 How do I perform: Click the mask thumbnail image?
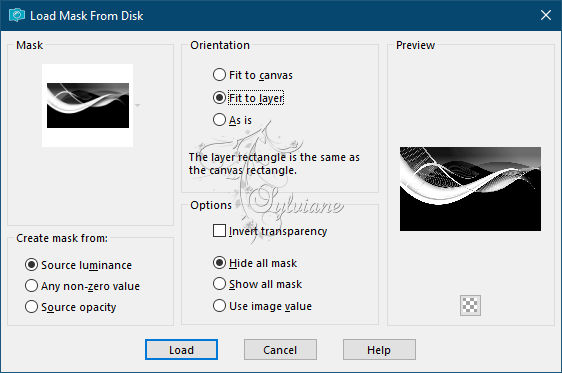(x=87, y=105)
